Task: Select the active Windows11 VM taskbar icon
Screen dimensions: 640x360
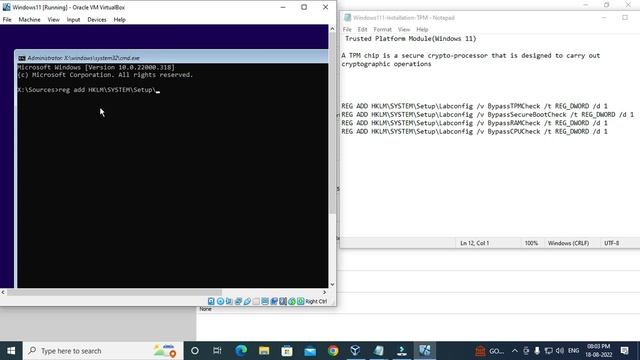Action: (424, 351)
